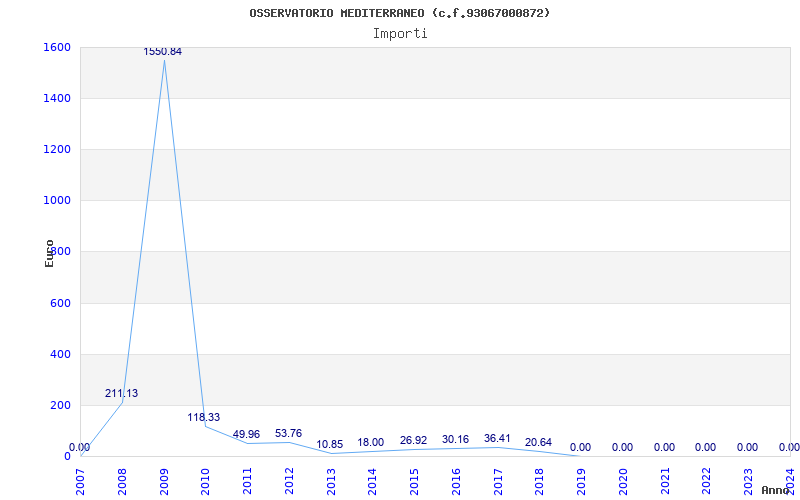Click the 18.00 data label
This screenshot has height=500, width=800.
coord(370,442)
